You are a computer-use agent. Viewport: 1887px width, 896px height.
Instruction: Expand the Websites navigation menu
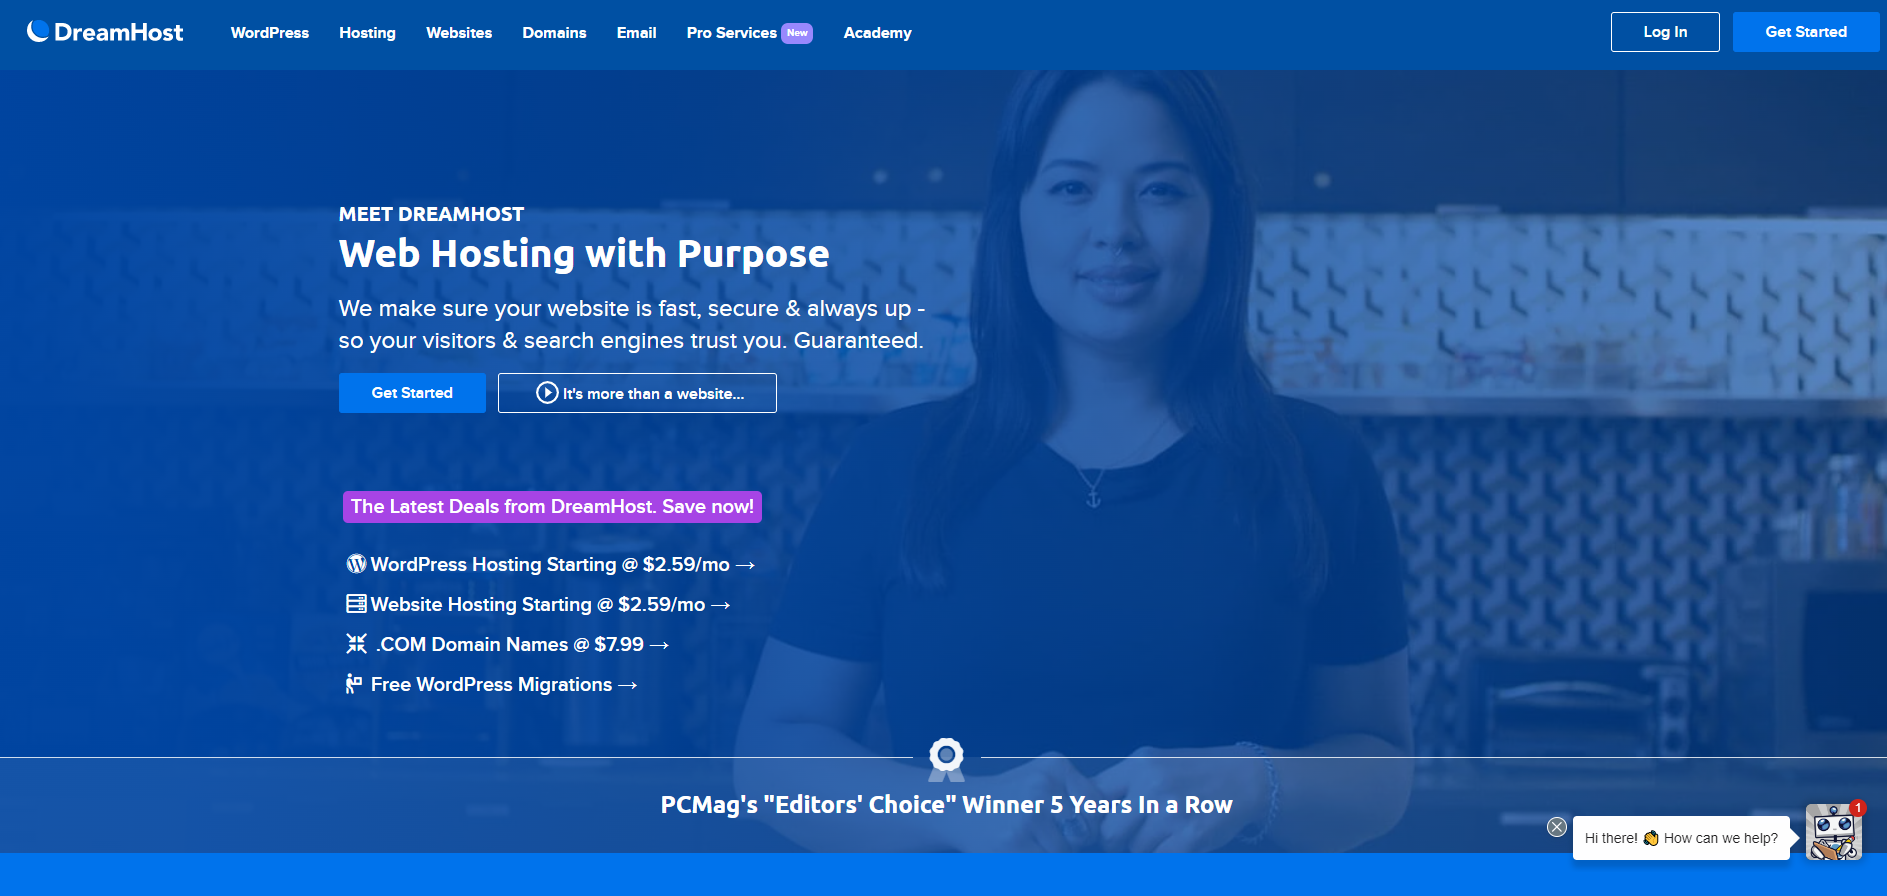[x=459, y=33]
